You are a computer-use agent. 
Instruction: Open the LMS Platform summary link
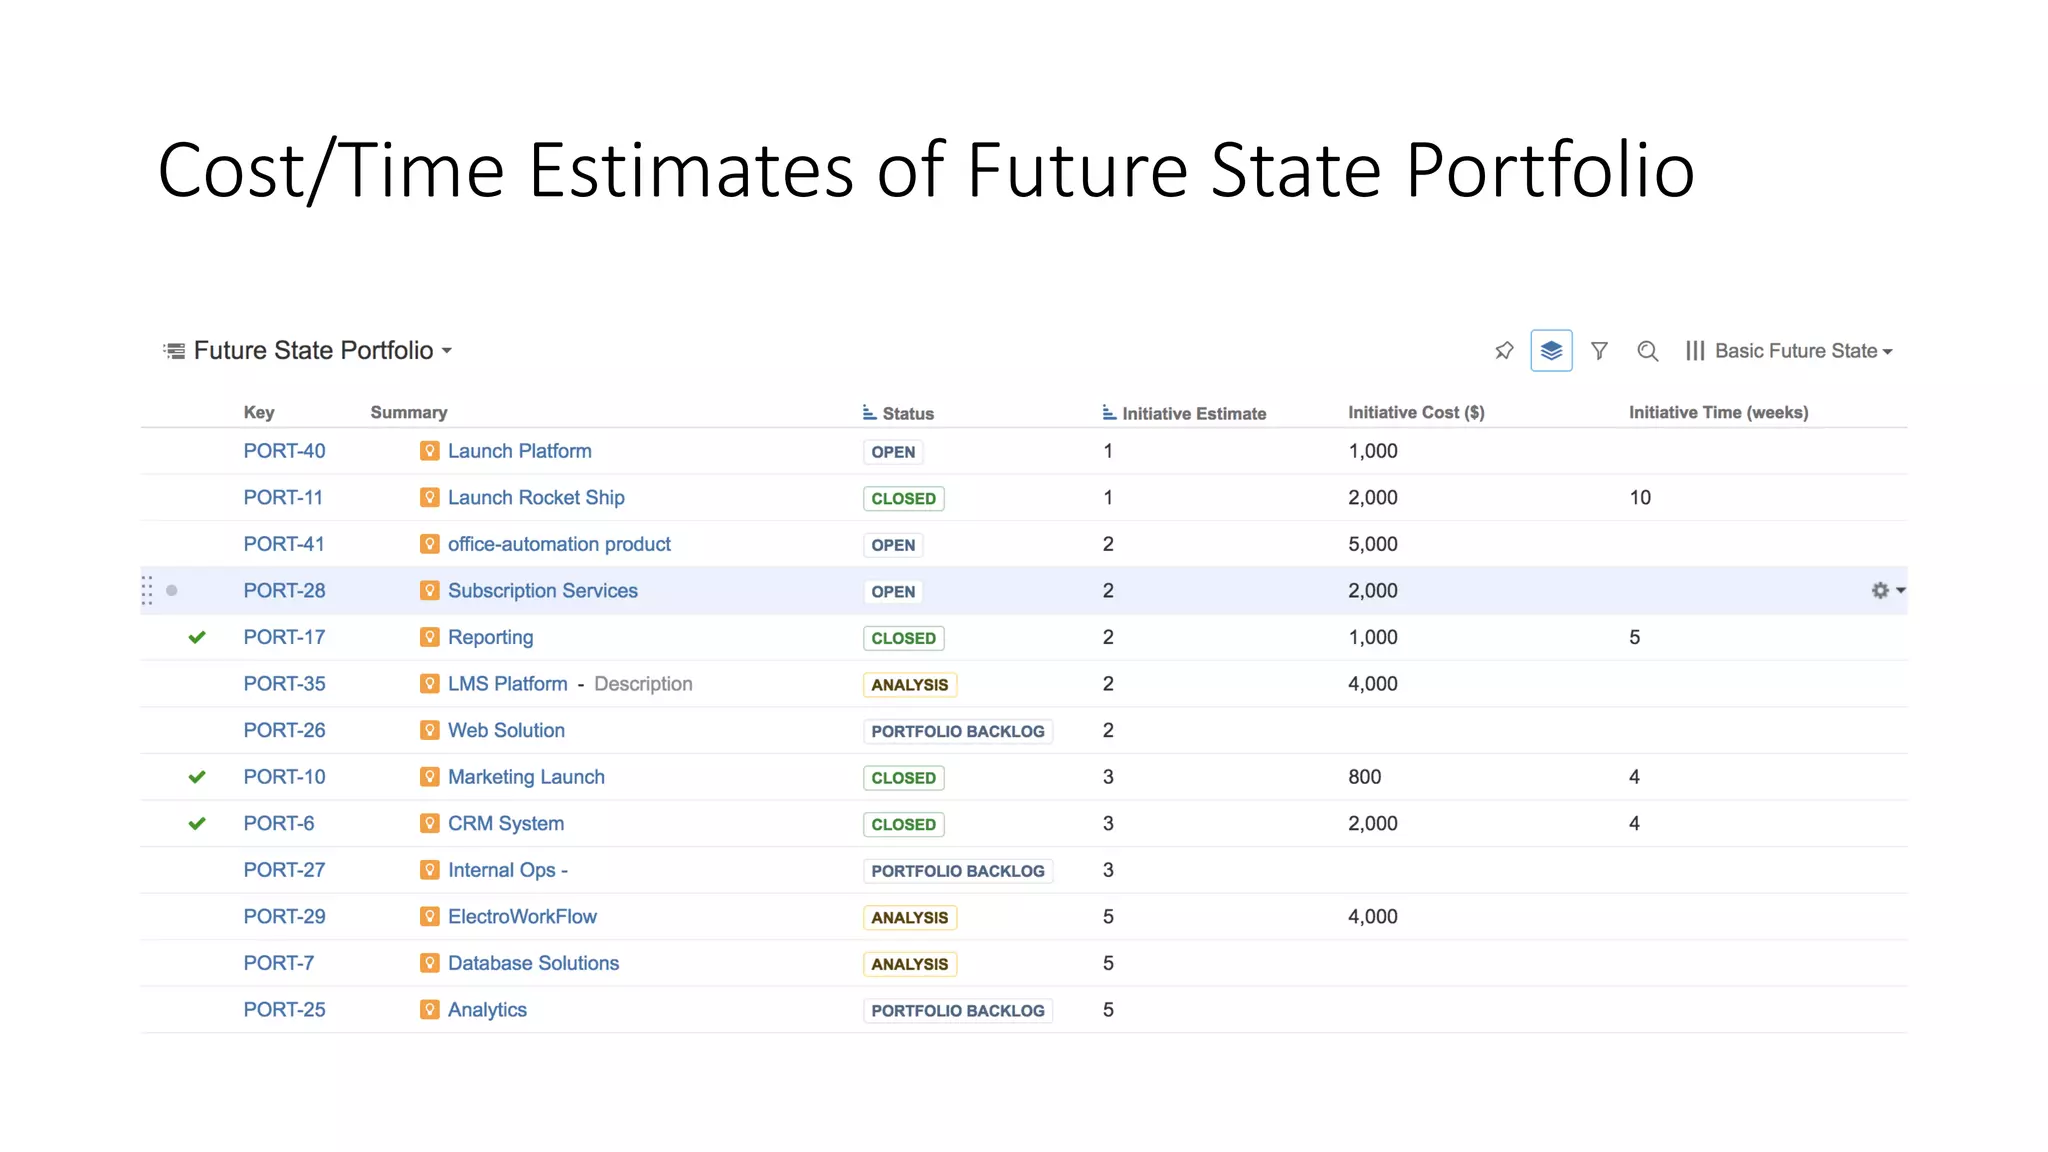tap(507, 684)
